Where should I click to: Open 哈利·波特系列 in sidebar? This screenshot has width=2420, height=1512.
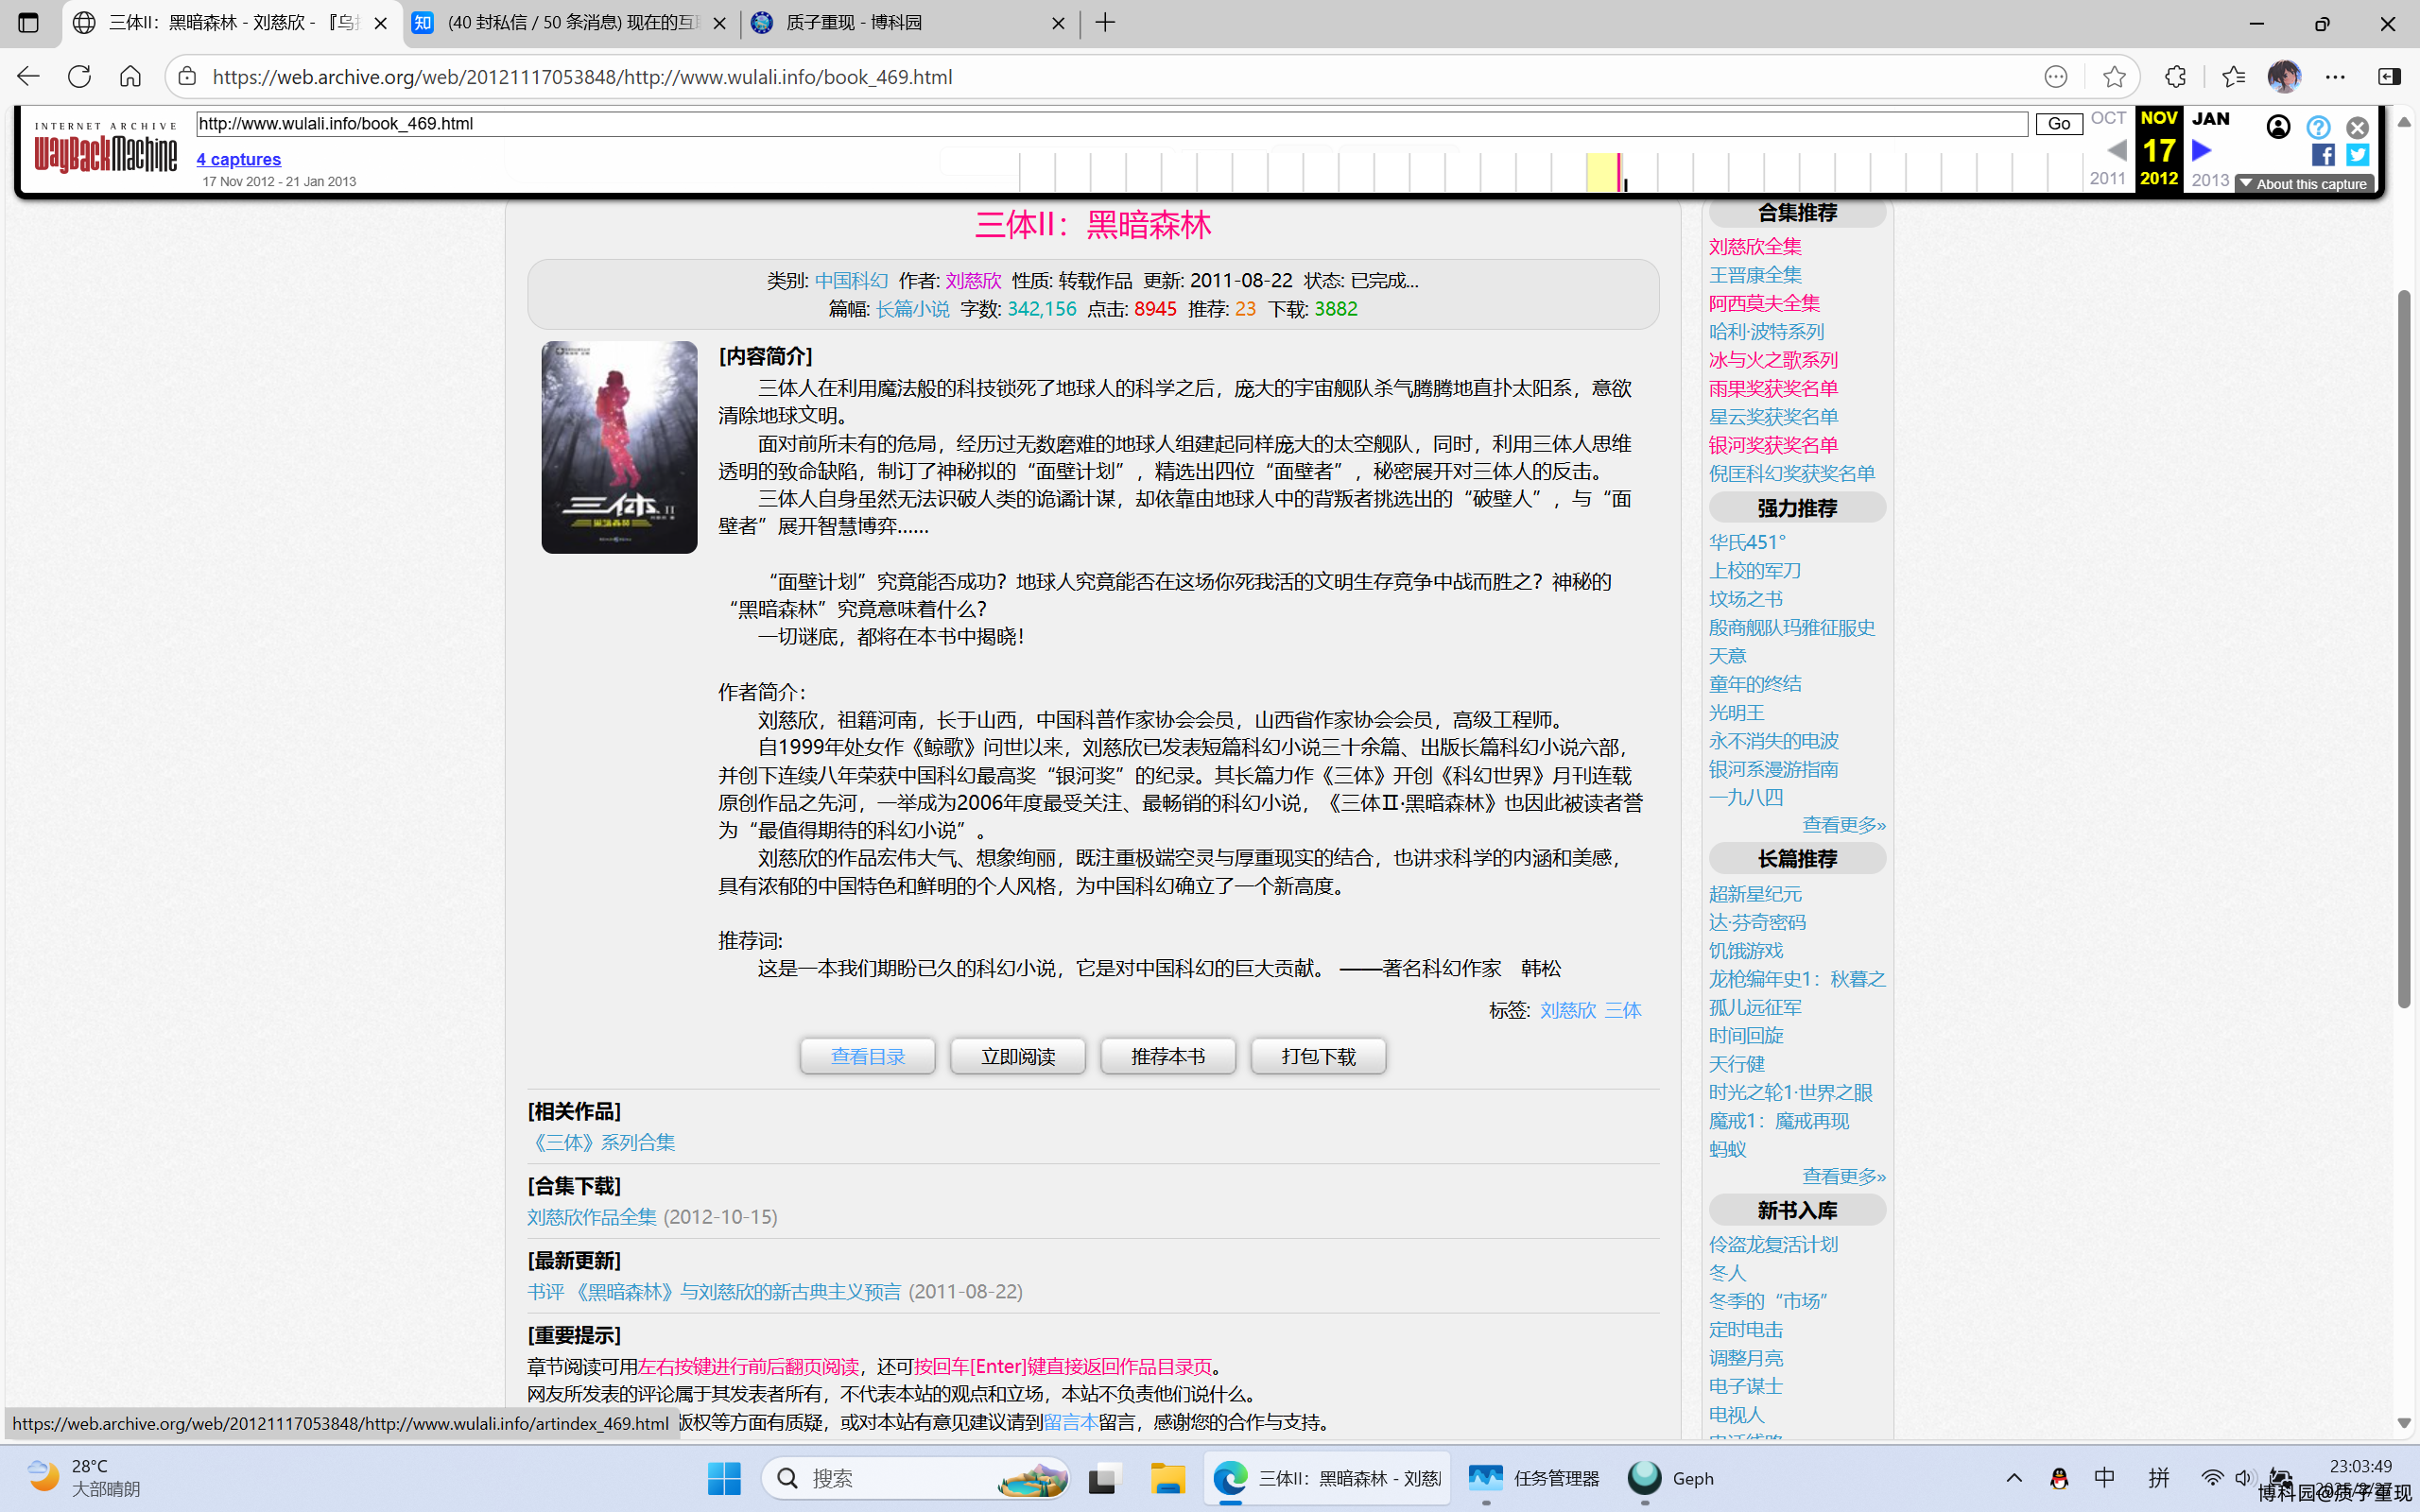click(x=1766, y=331)
